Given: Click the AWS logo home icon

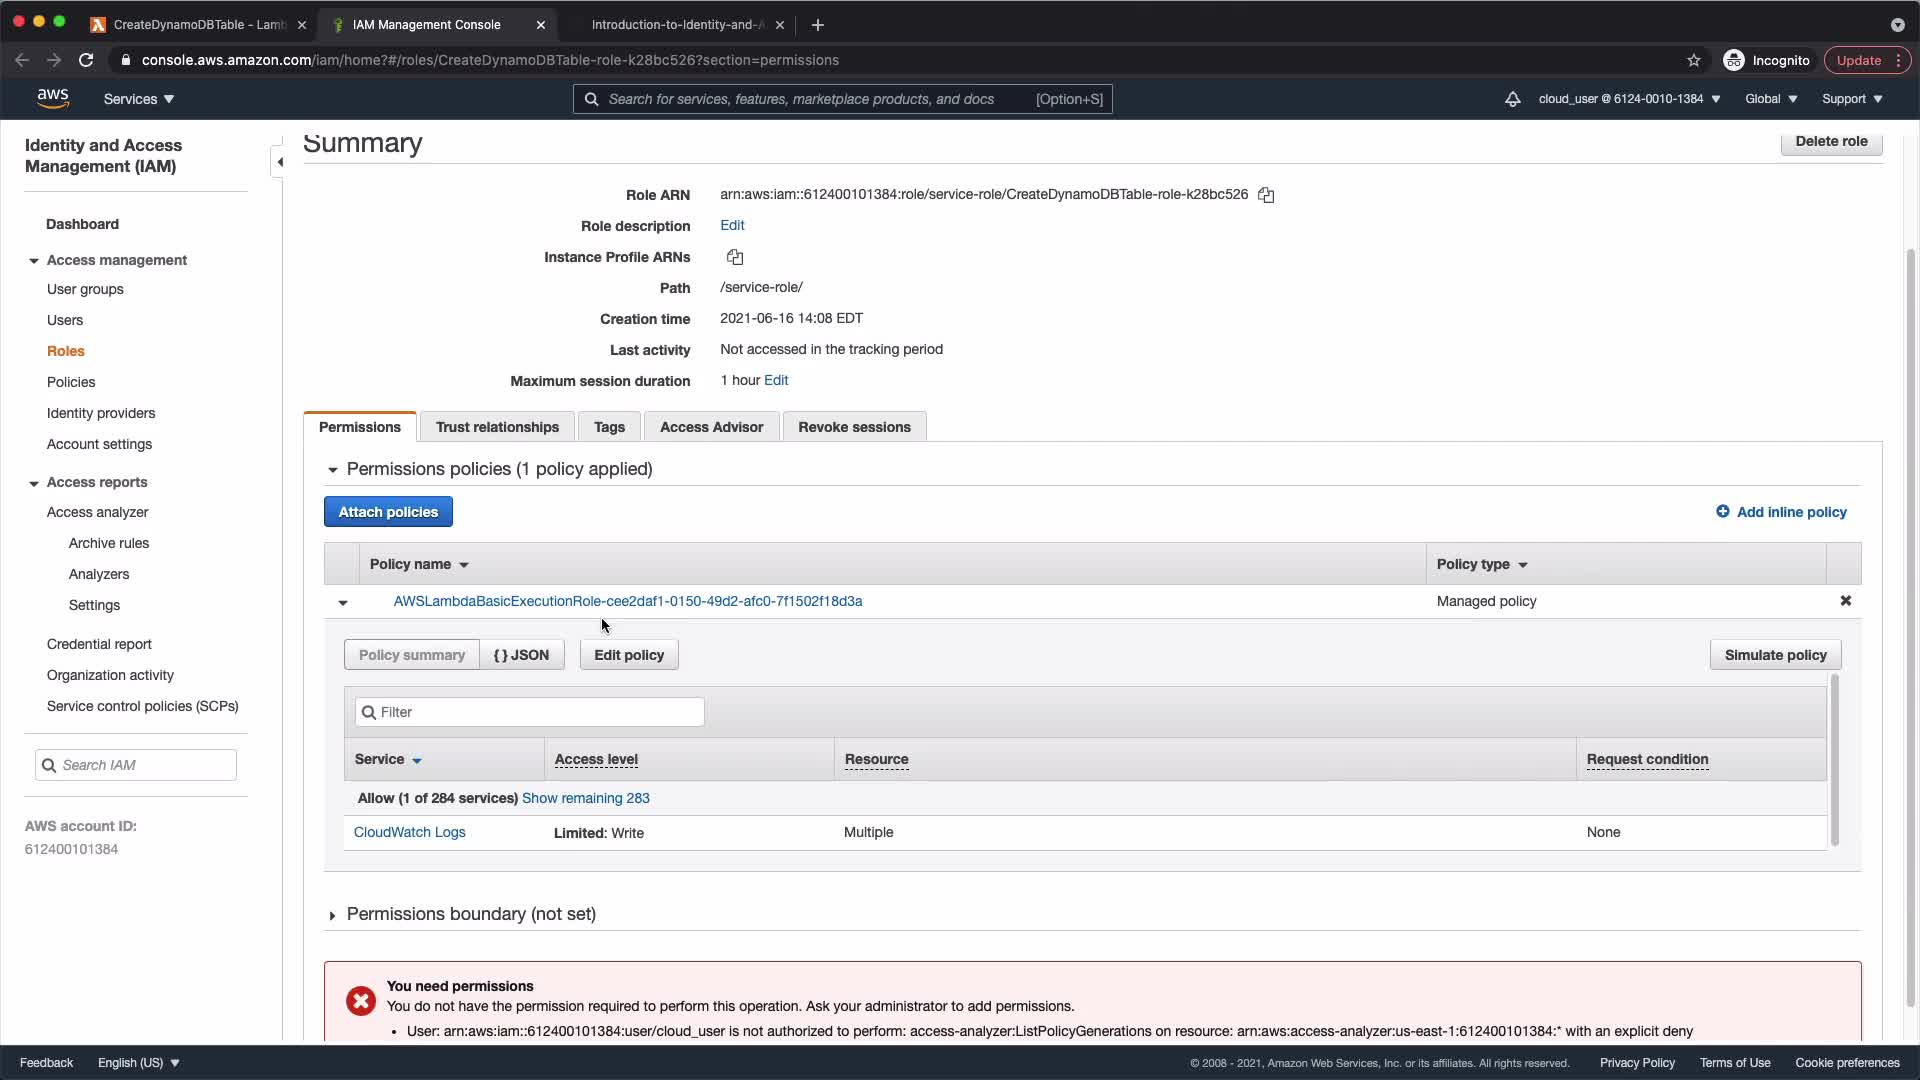Looking at the screenshot, I should click(53, 98).
